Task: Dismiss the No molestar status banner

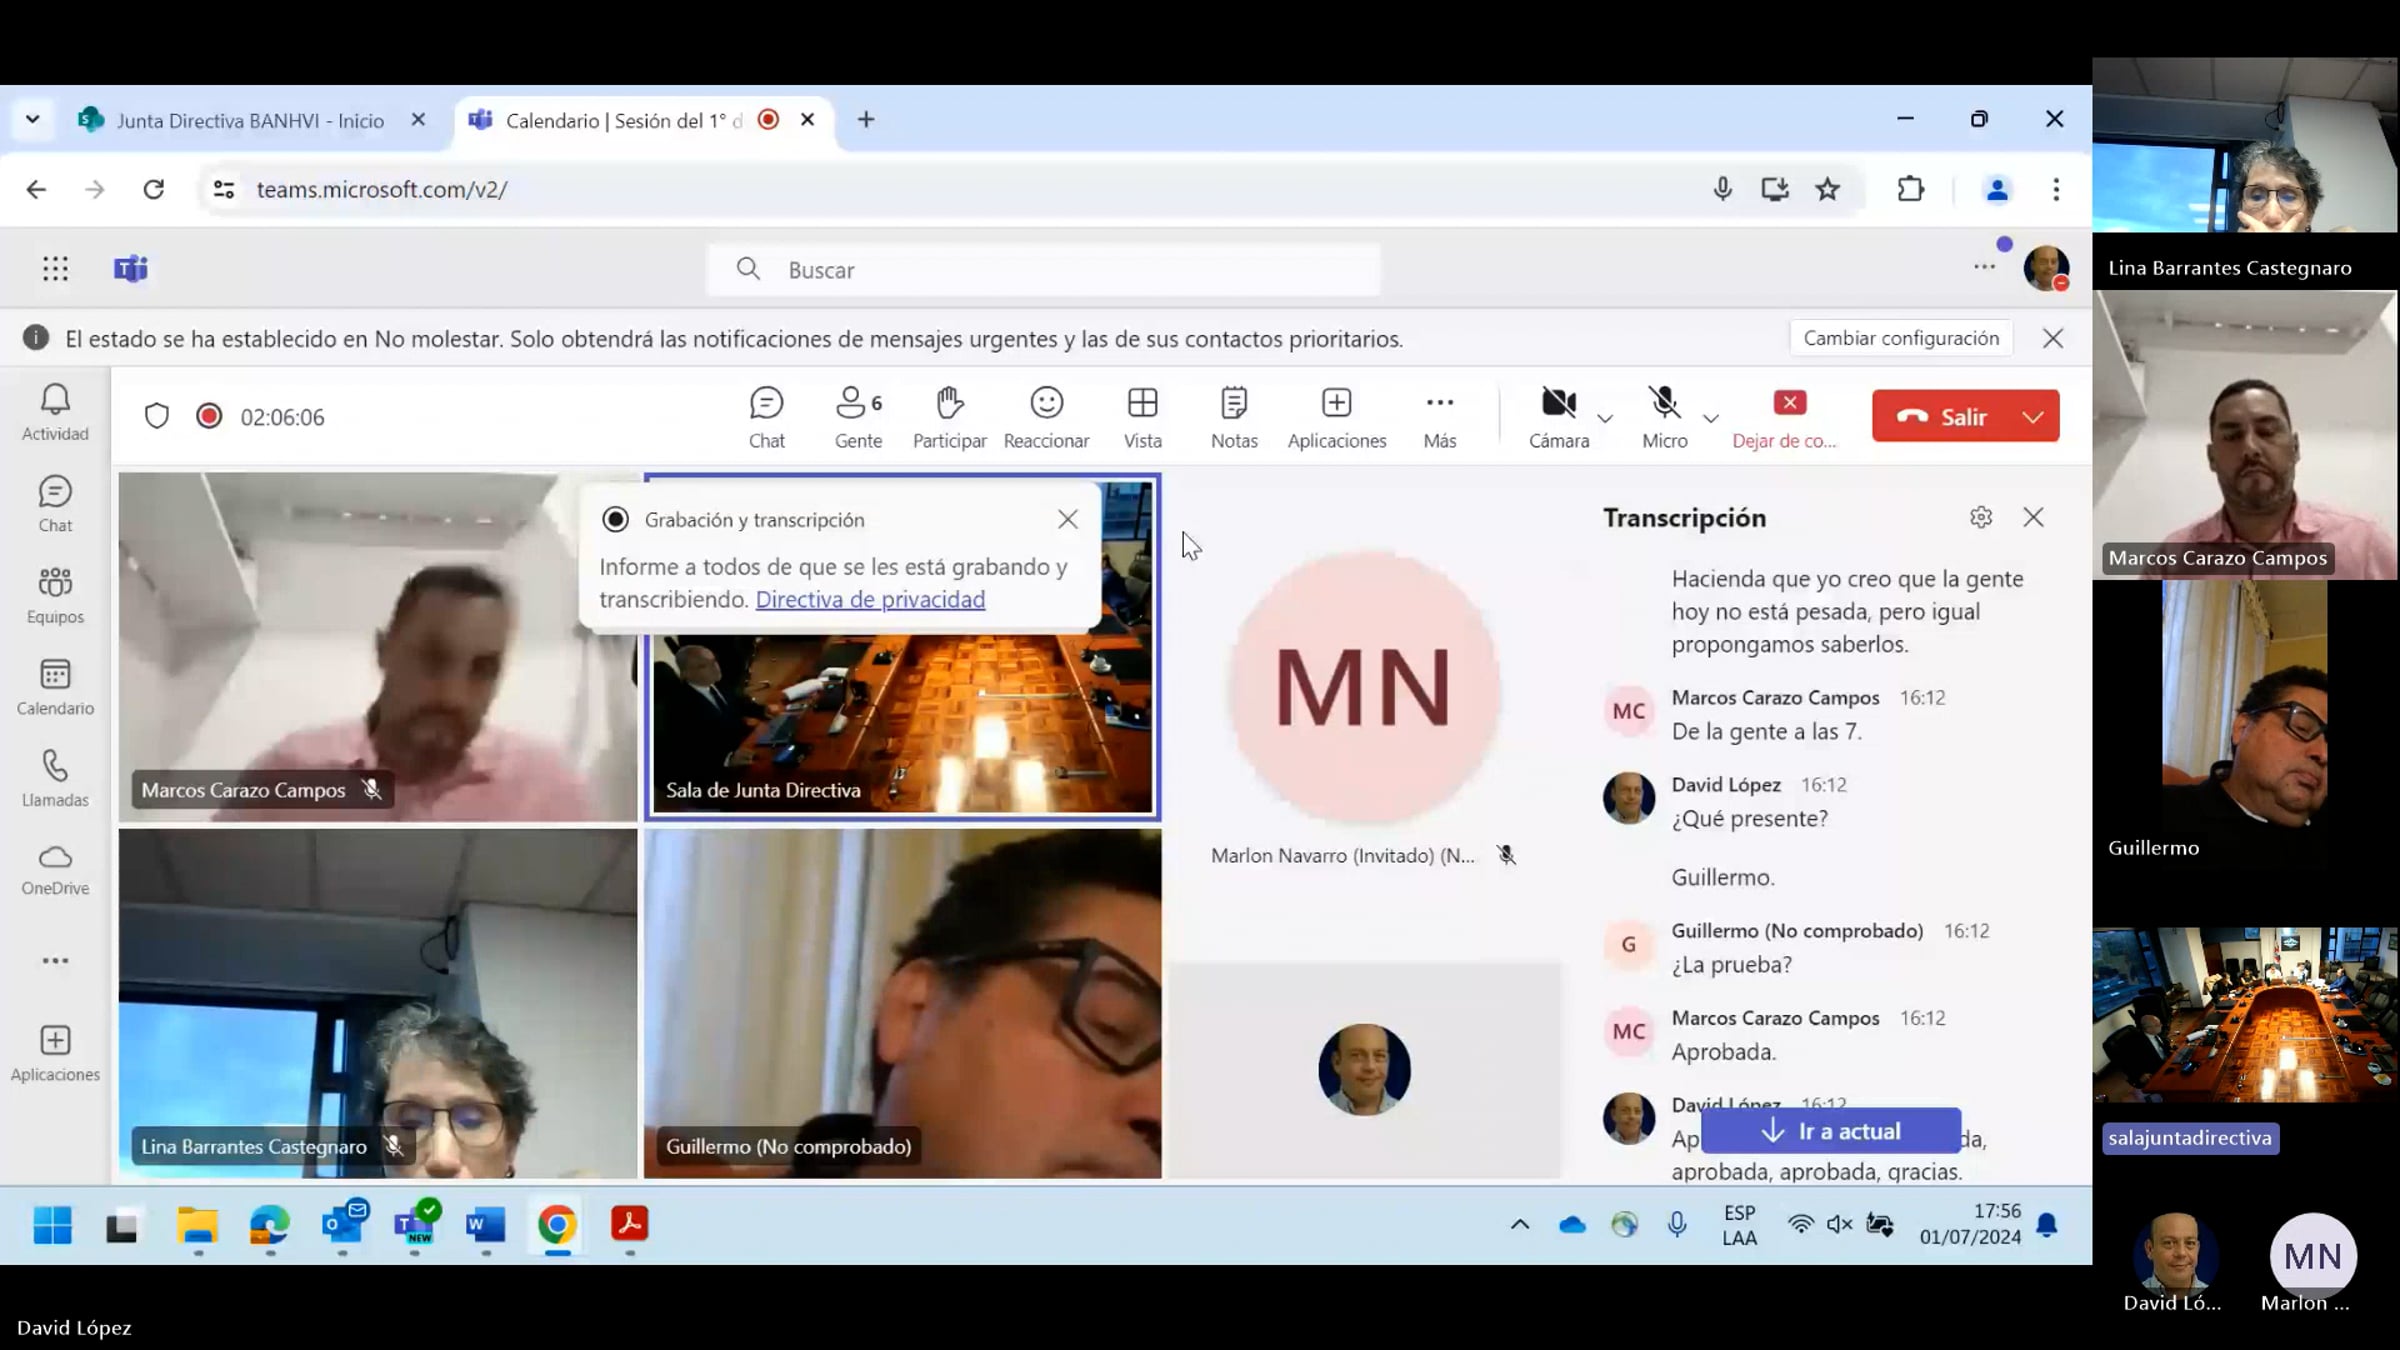Action: (2053, 338)
